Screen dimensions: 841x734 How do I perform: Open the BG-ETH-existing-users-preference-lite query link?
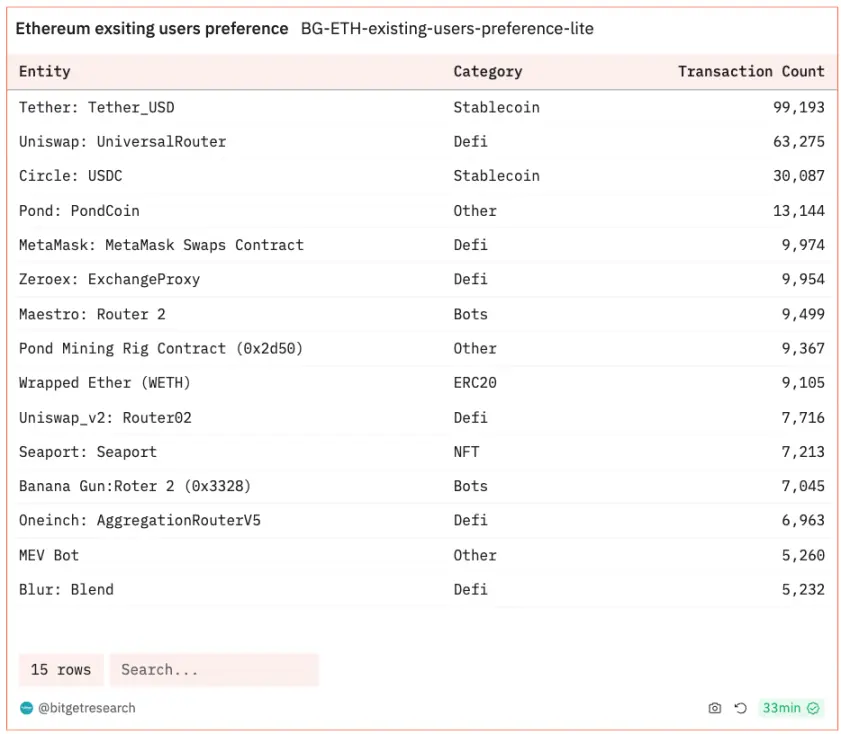pos(447,29)
